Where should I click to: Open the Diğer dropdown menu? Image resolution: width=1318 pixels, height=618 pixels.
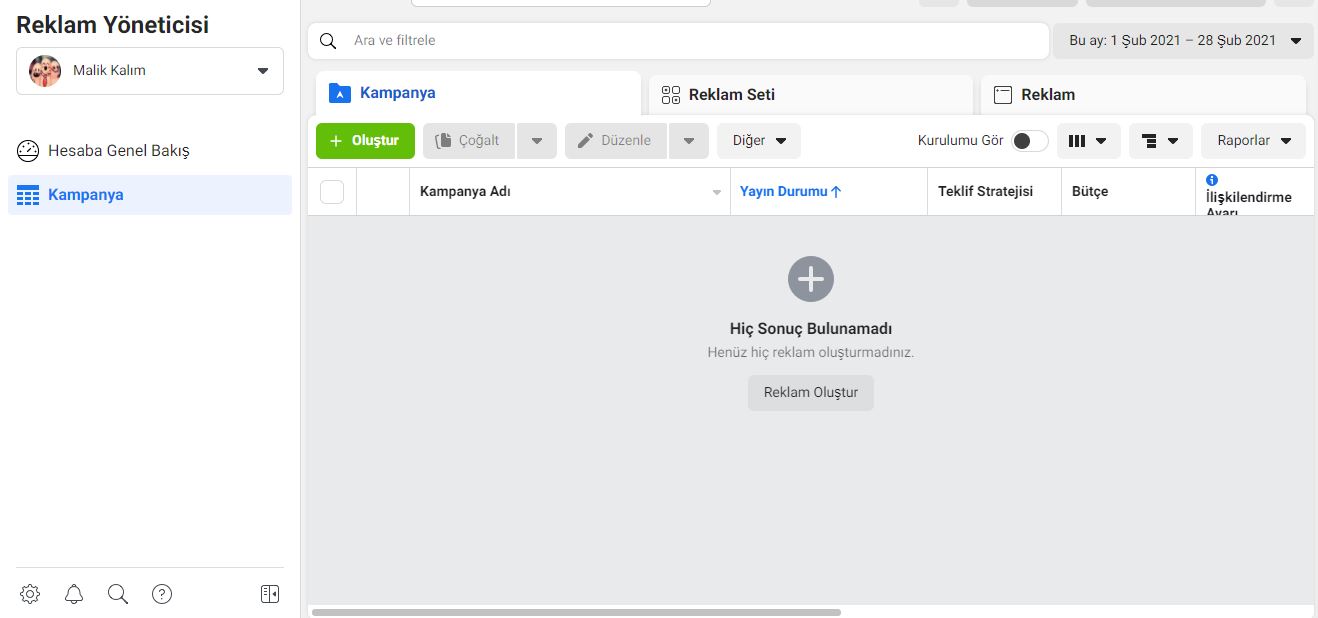(759, 141)
